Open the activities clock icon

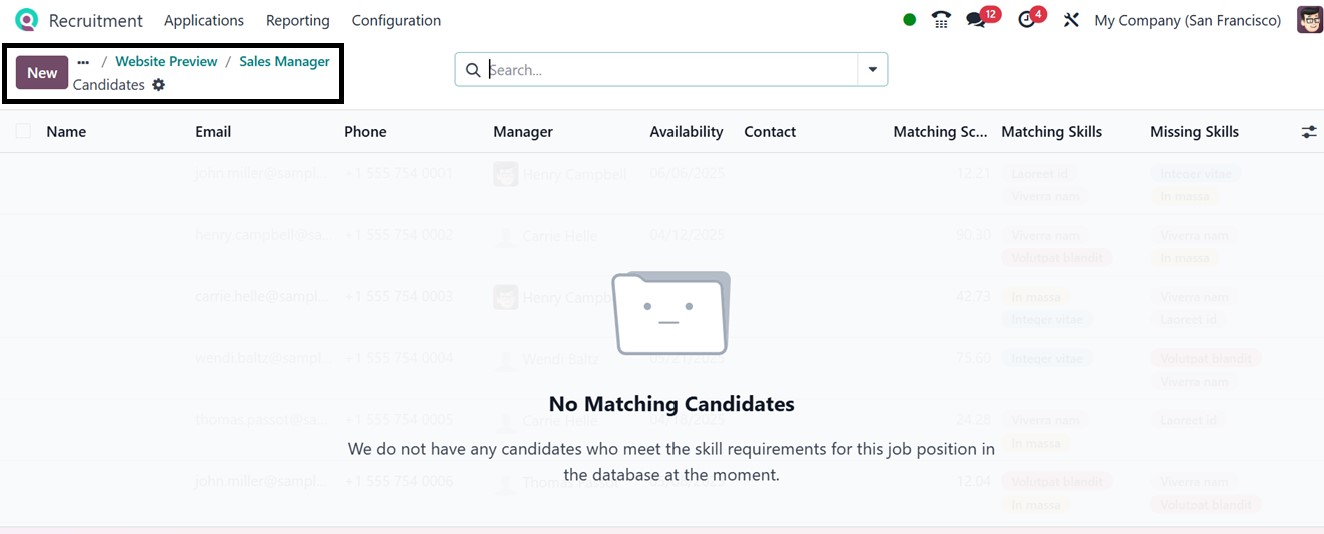coord(1027,20)
